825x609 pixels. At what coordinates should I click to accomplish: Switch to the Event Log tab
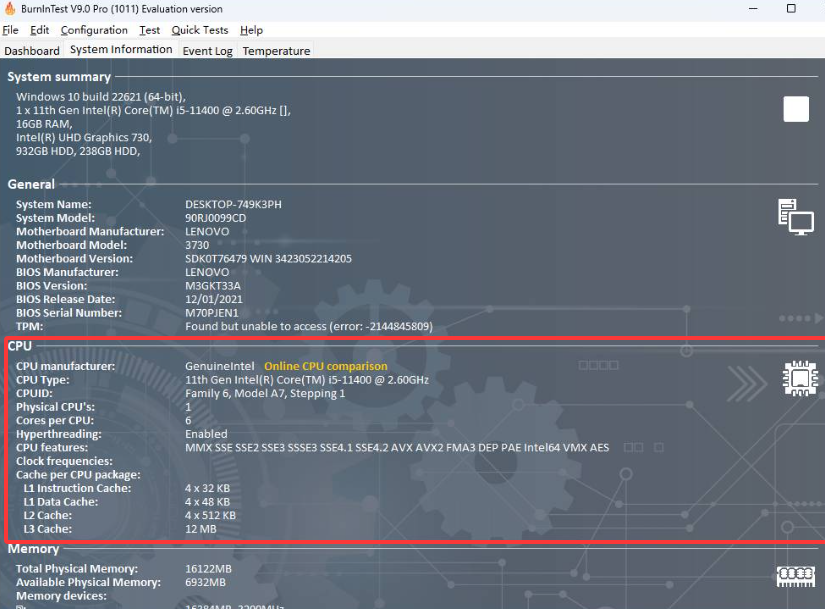208,51
